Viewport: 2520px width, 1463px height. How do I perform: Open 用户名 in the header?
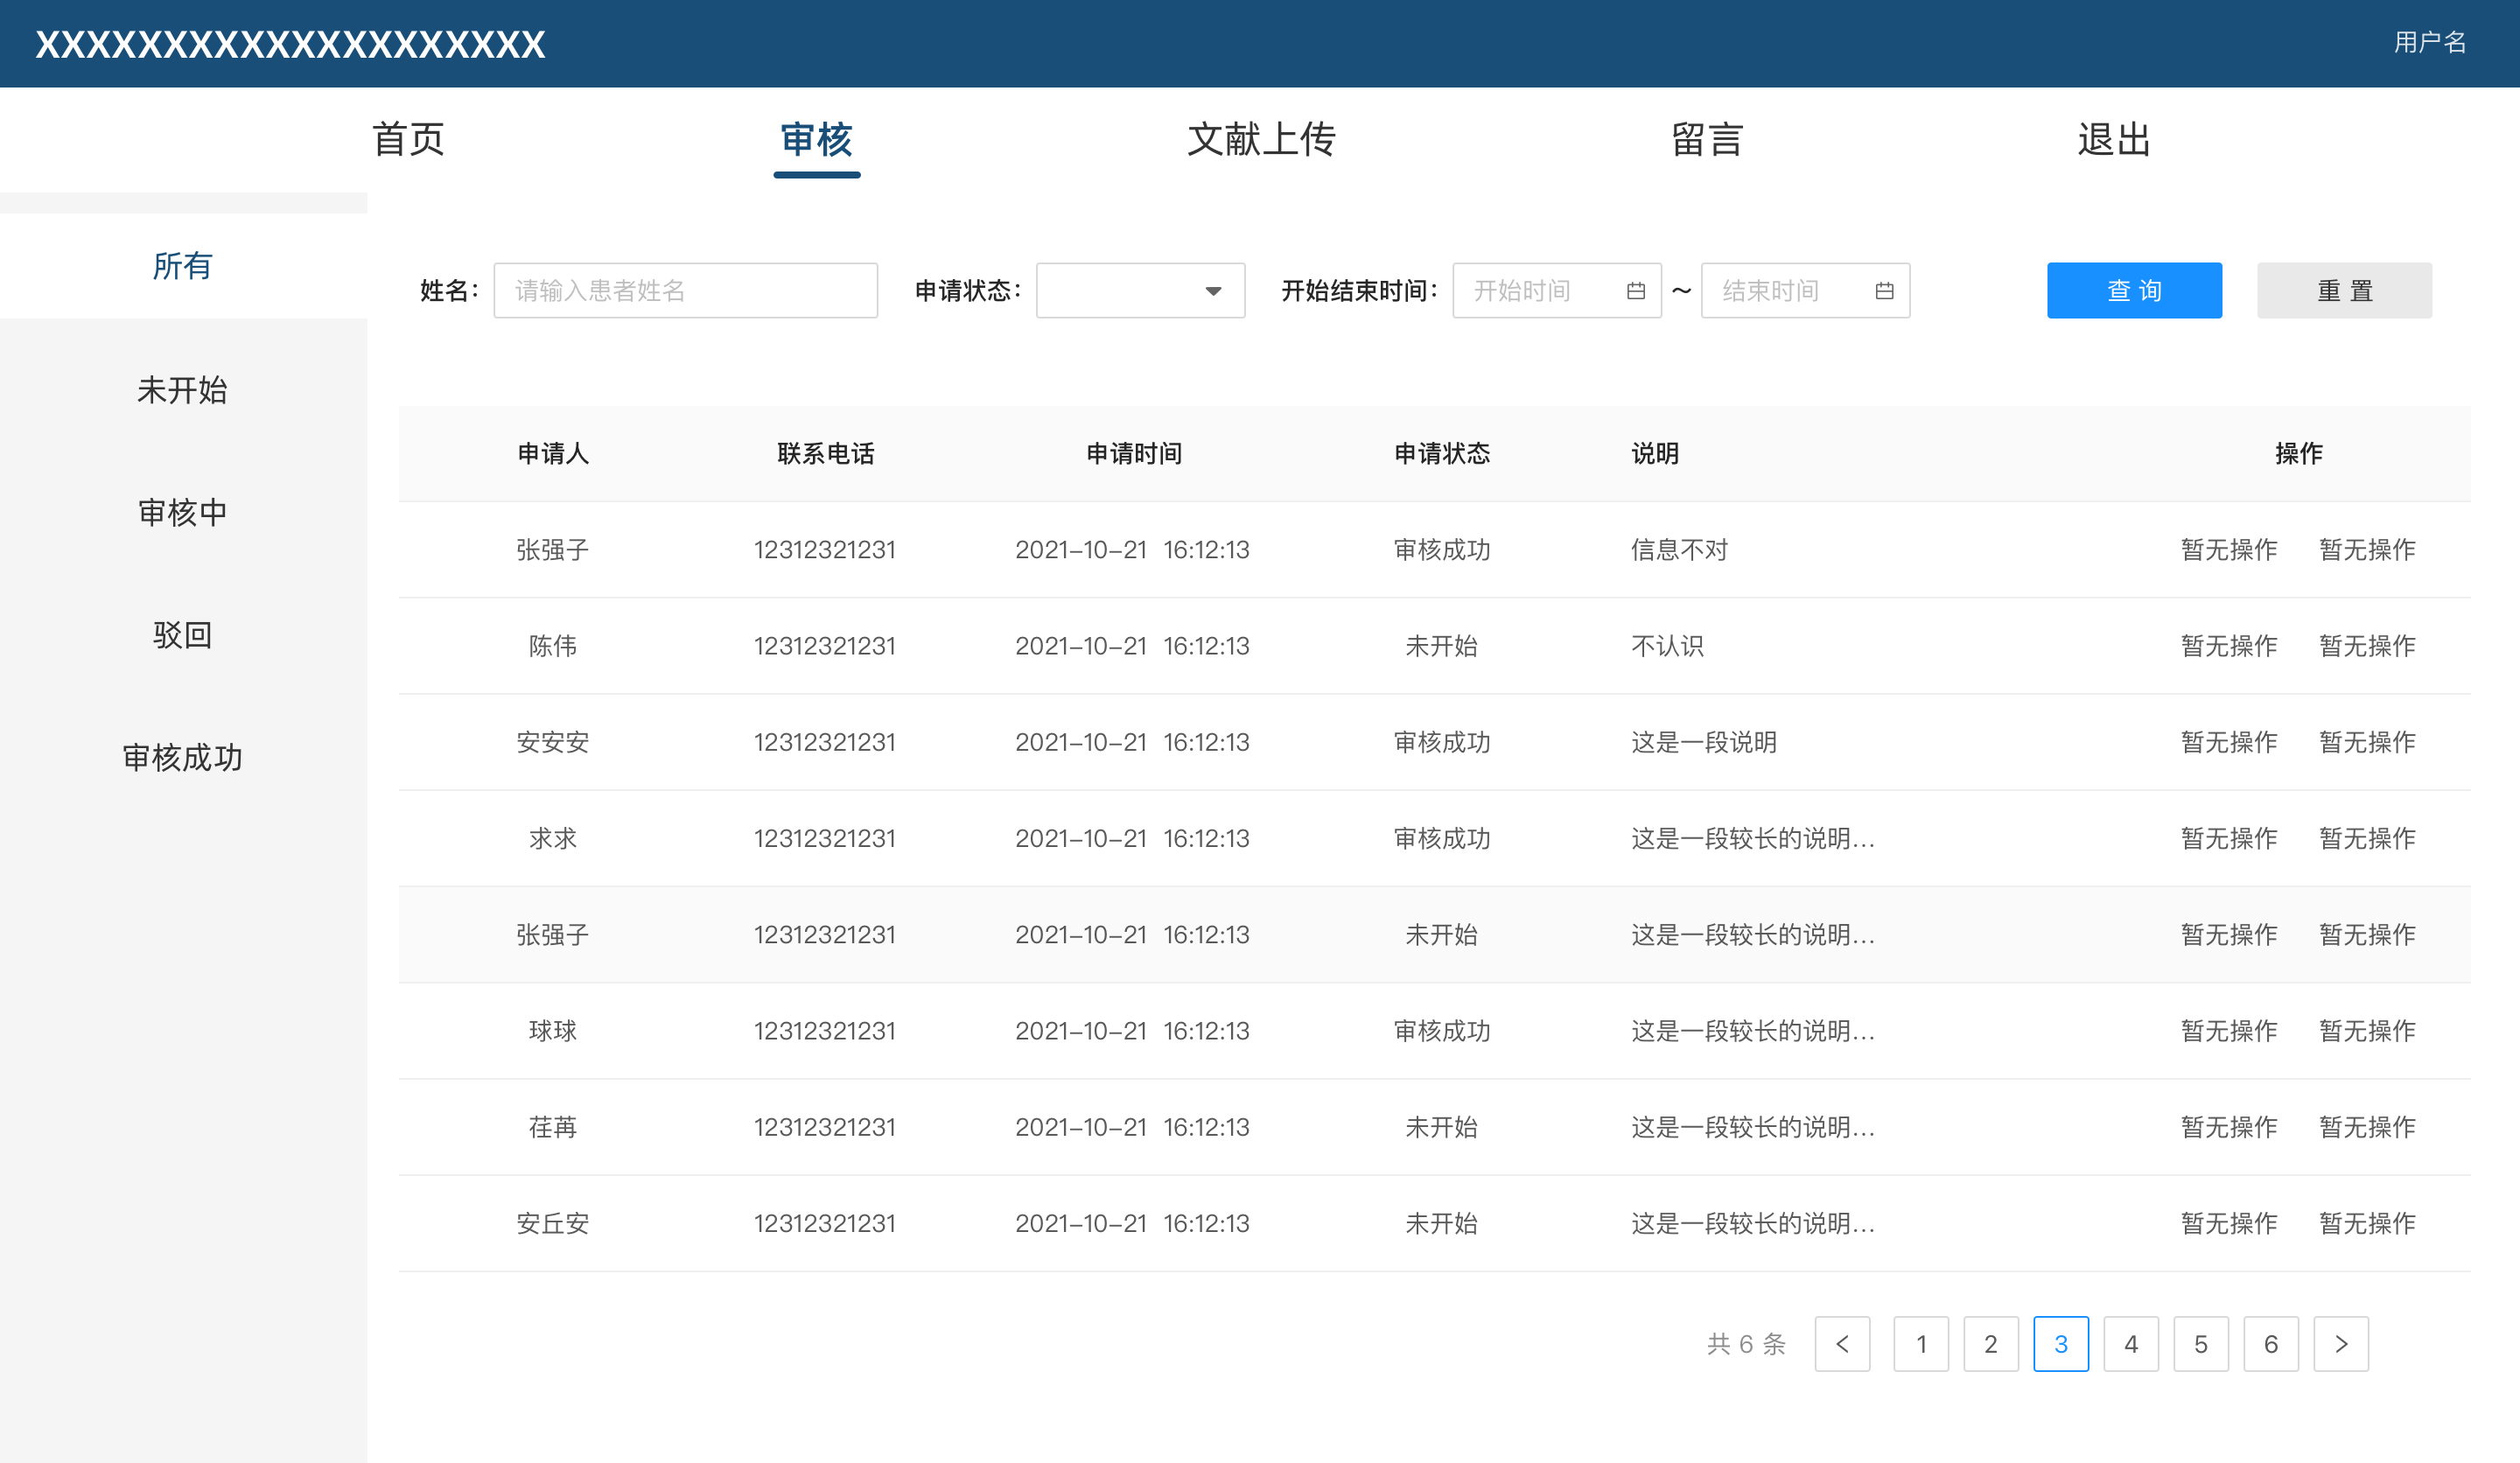click(2430, 43)
